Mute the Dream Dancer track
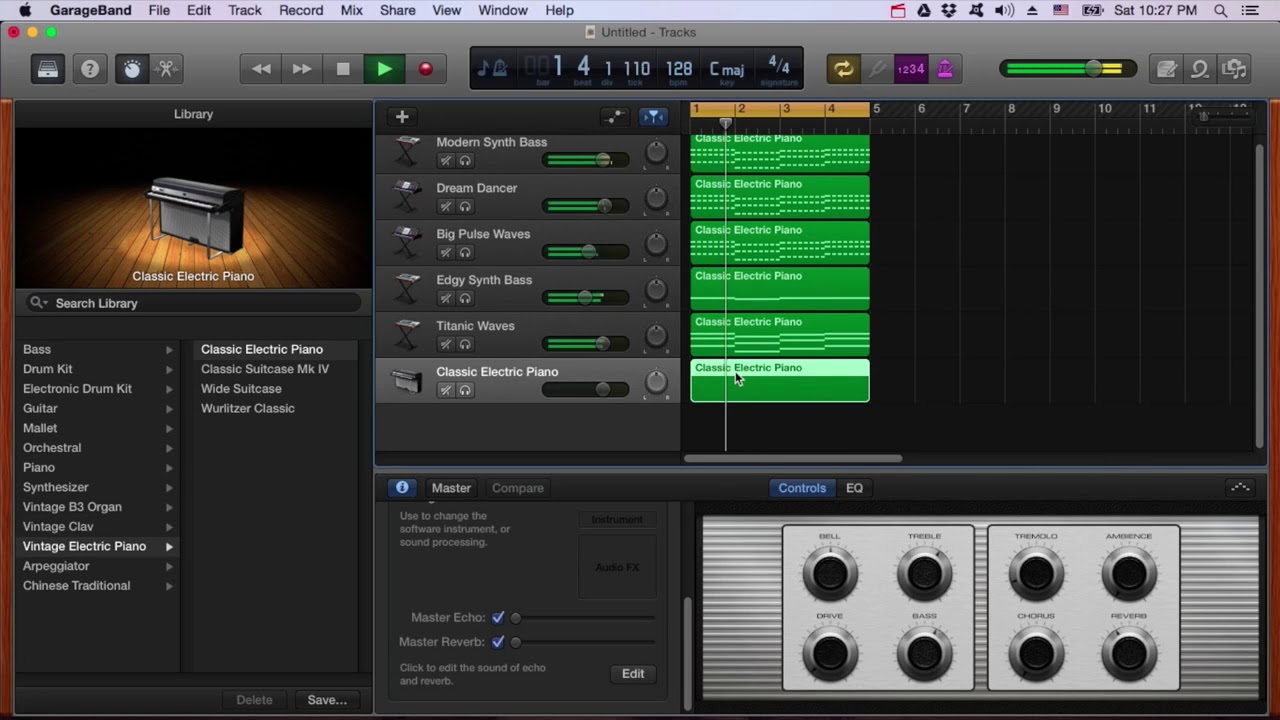The image size is (1280, 720). point(446,207)
